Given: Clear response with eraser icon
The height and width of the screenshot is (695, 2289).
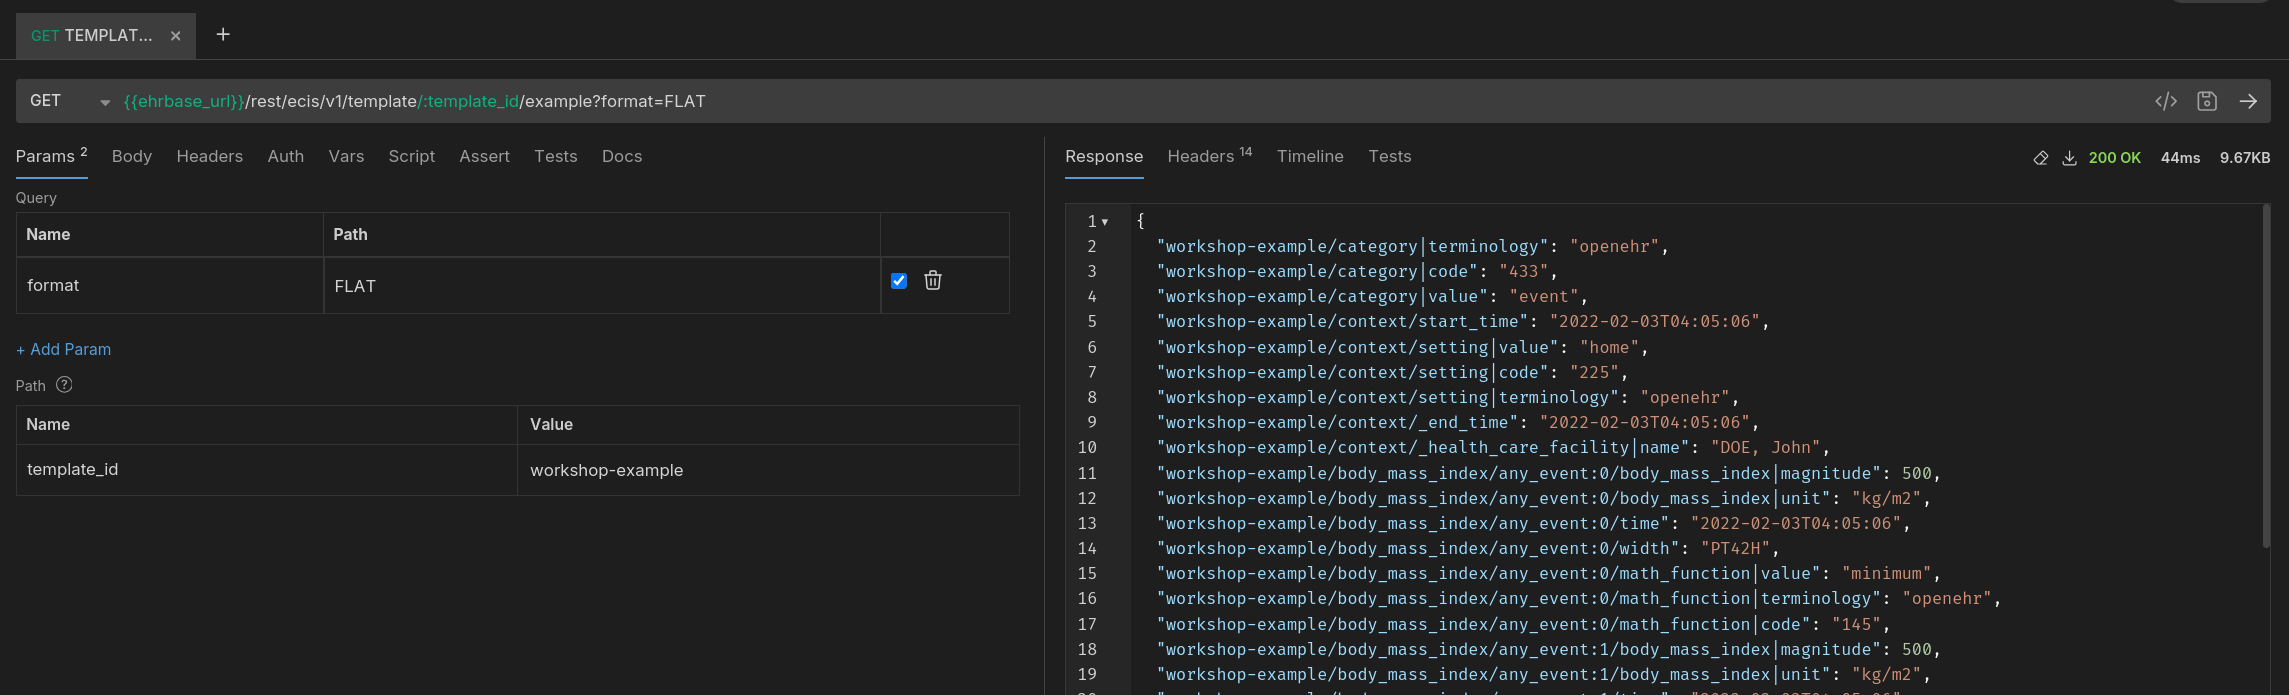Looking at the screenshot, I should coord(2040,158).
